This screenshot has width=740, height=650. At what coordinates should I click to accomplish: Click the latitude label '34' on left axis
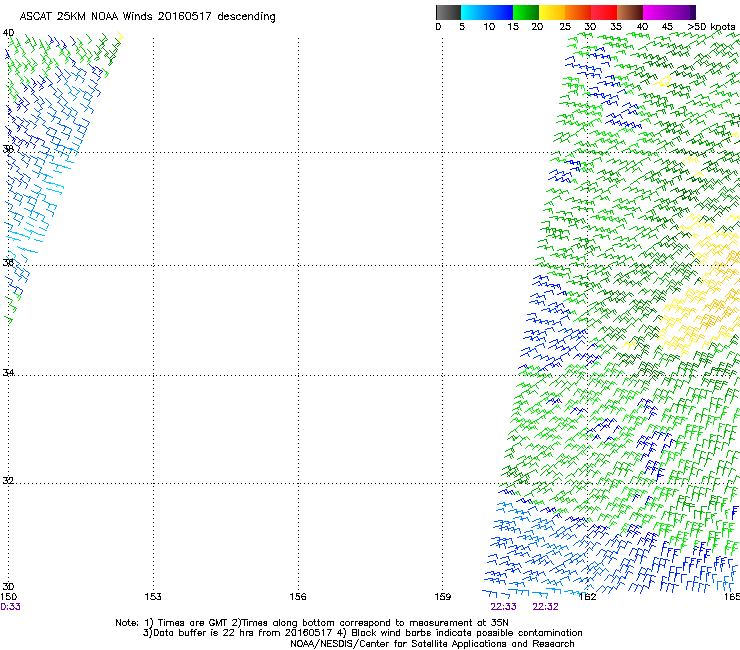tap(8, 372)
